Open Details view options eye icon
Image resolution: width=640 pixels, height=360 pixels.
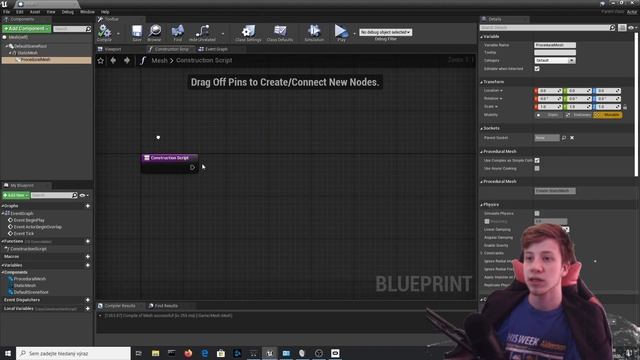632,28
